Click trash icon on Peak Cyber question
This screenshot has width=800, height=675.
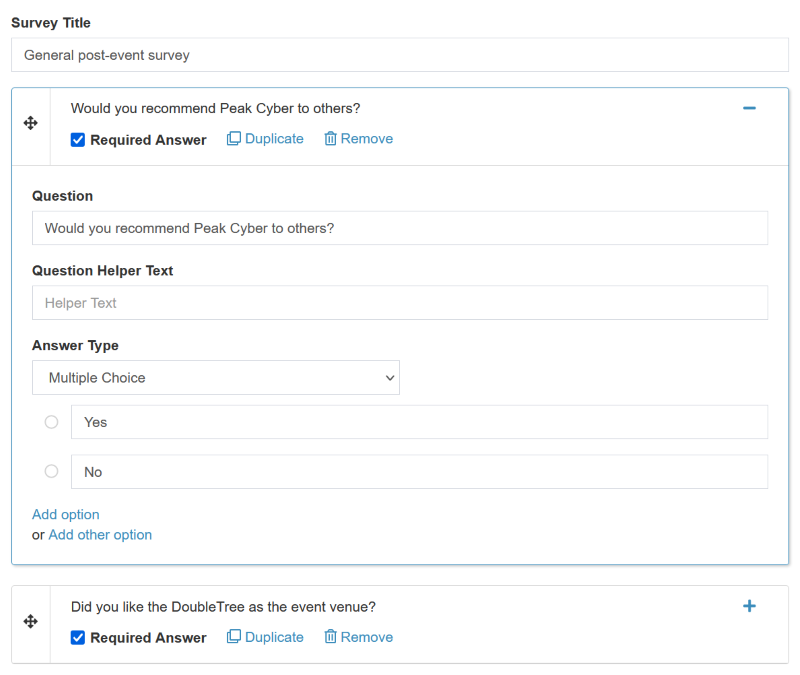tap(330, 139)
